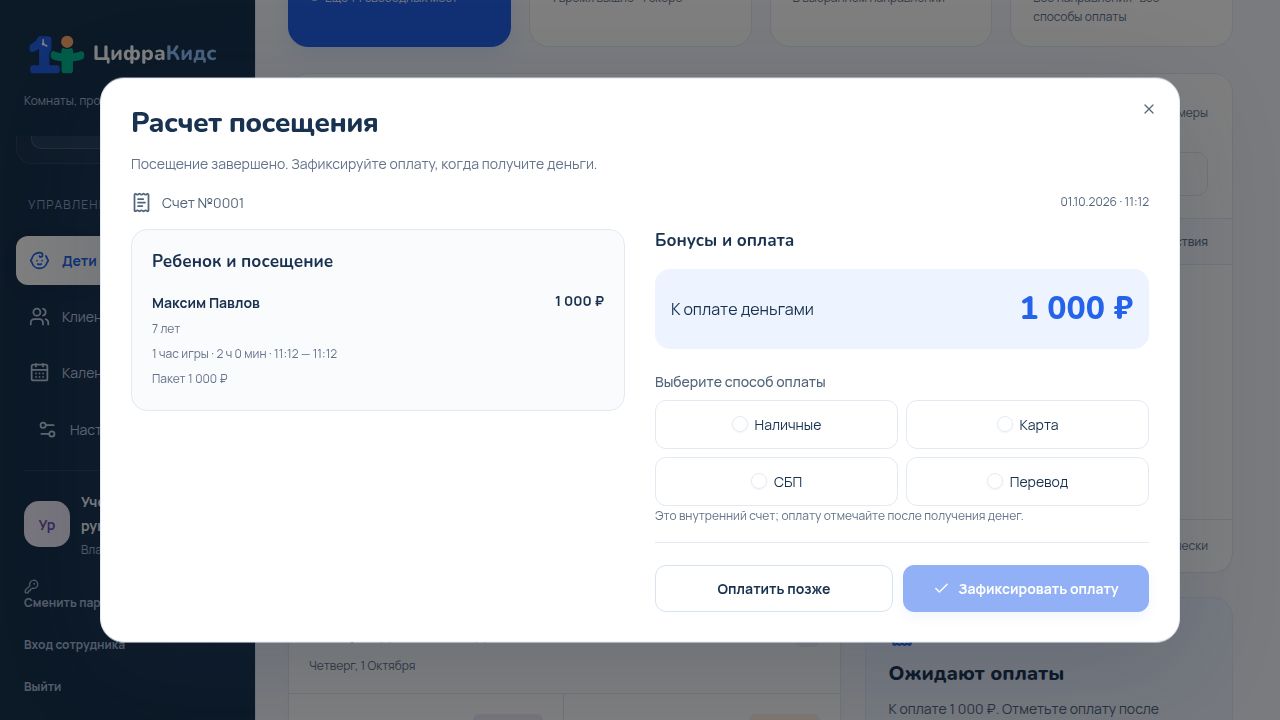1280x720 pixels.
Task: Open the clients icon in sidebar
Action: click(x=40, y=317)
